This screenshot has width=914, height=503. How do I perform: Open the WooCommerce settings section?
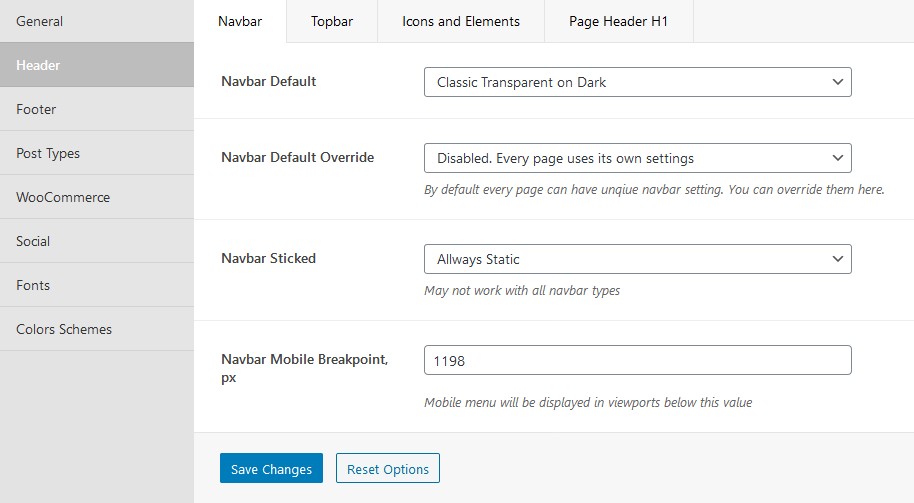click(x=97, y=197)
